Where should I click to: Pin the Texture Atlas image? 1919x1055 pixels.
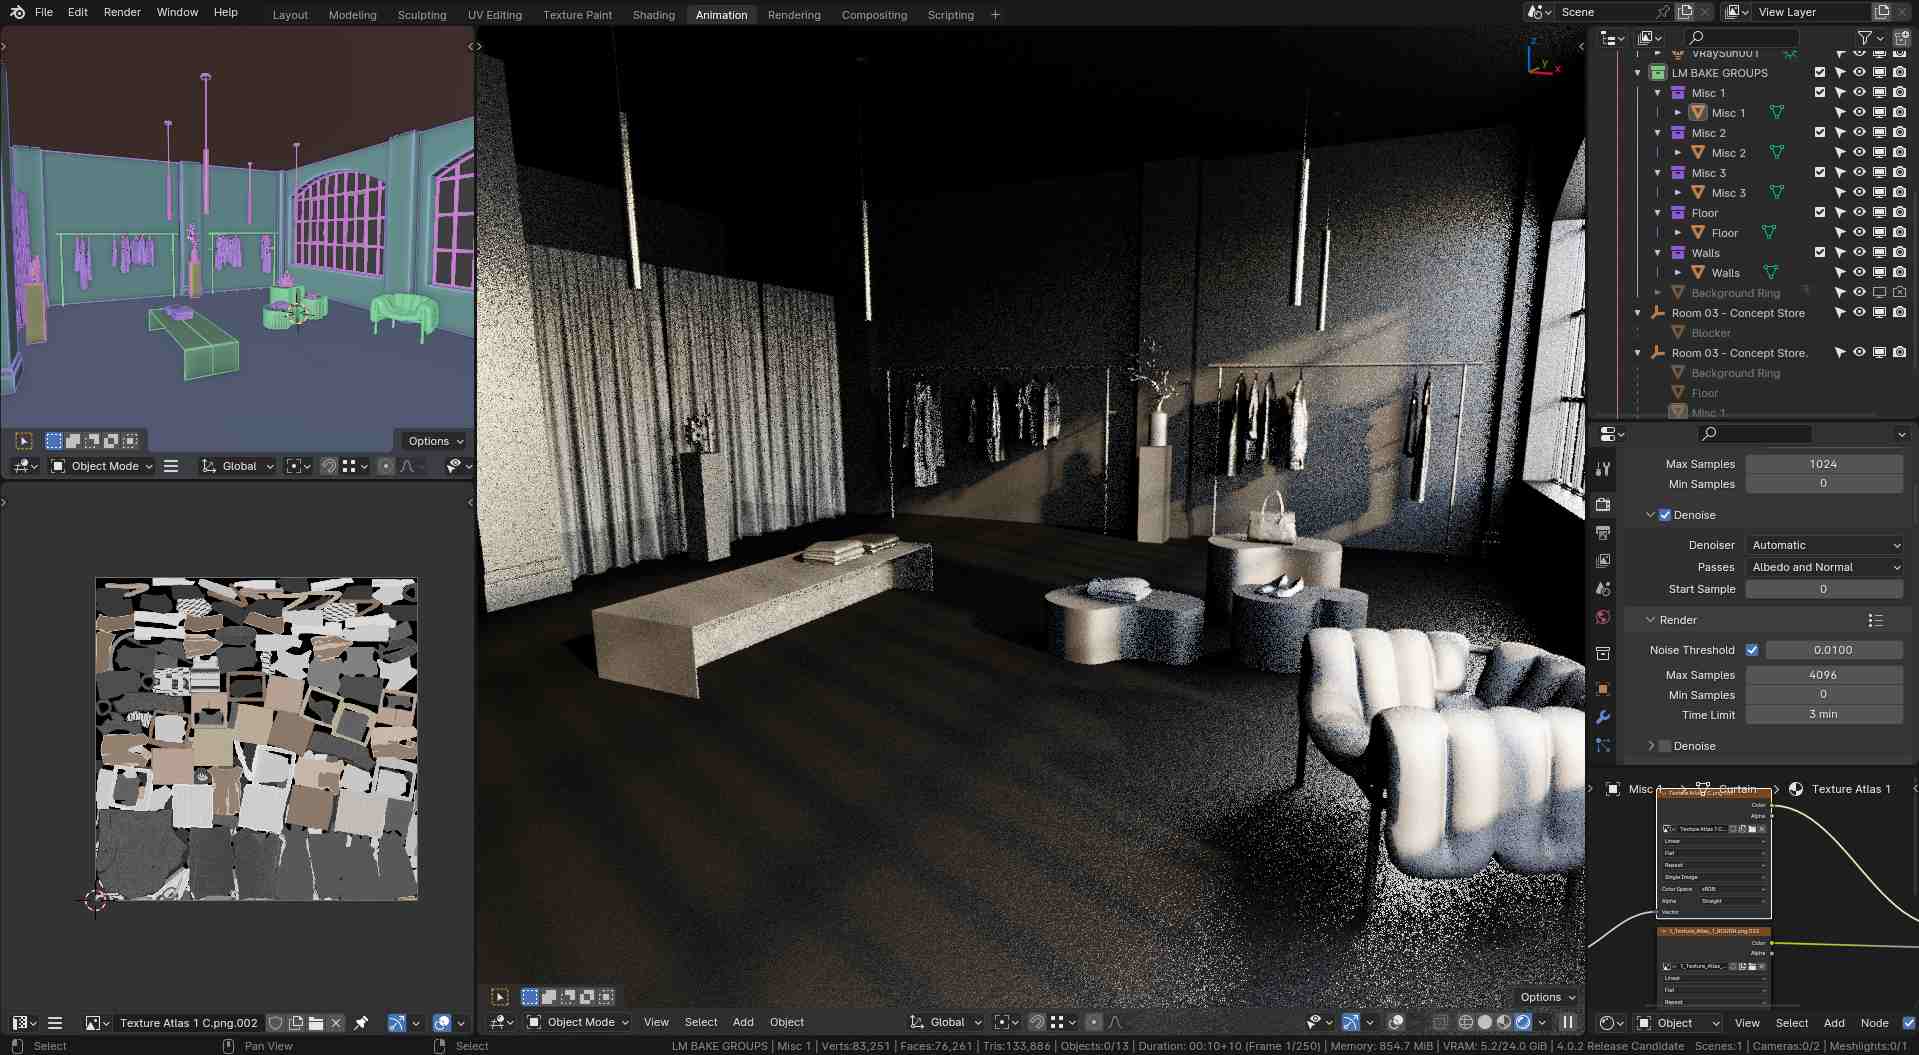[x=361, y=1023]
